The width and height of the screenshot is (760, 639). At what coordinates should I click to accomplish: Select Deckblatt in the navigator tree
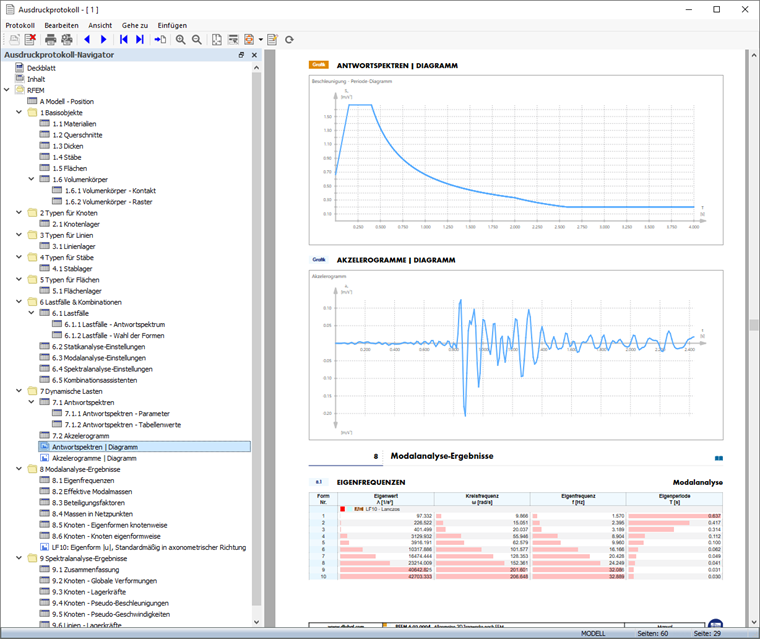(x=42, y=67)
